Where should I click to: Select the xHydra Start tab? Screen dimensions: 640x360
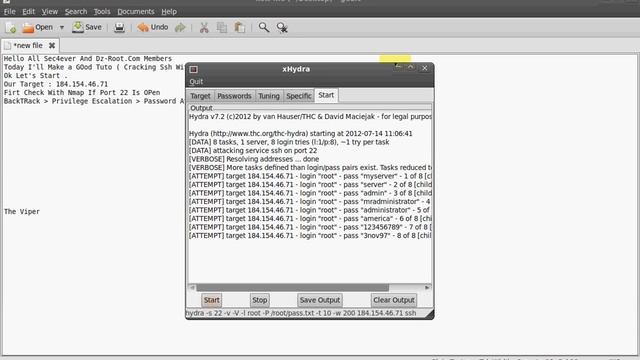click(326, 95)
